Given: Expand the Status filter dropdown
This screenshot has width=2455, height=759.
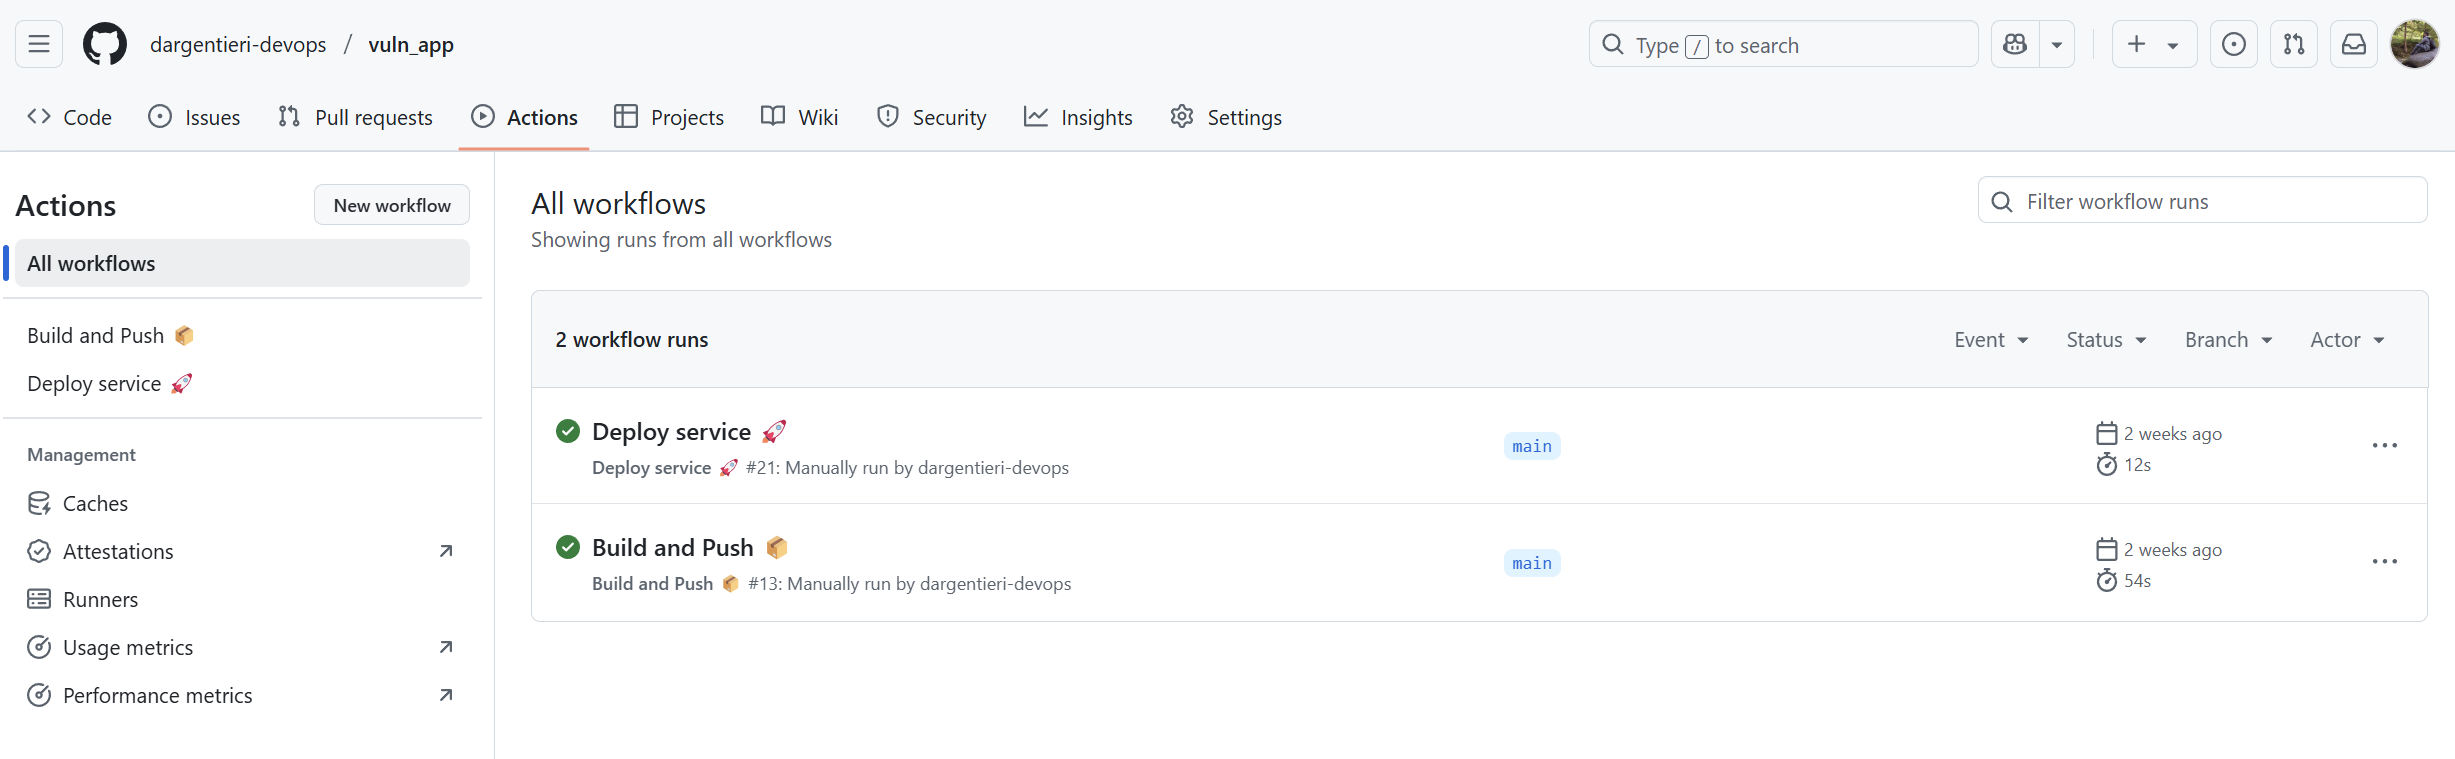Looking at the screenshot, I should tap(2106, 340).
